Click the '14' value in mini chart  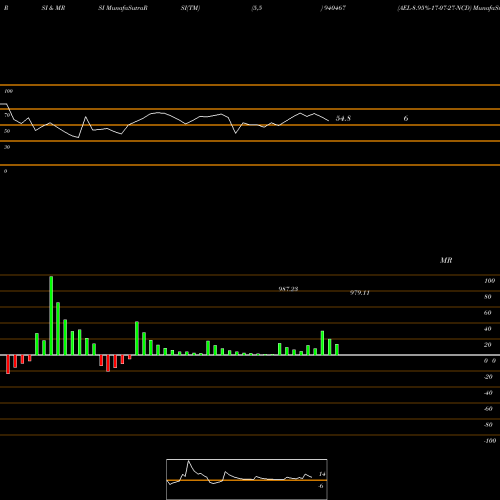pos(322,474)
